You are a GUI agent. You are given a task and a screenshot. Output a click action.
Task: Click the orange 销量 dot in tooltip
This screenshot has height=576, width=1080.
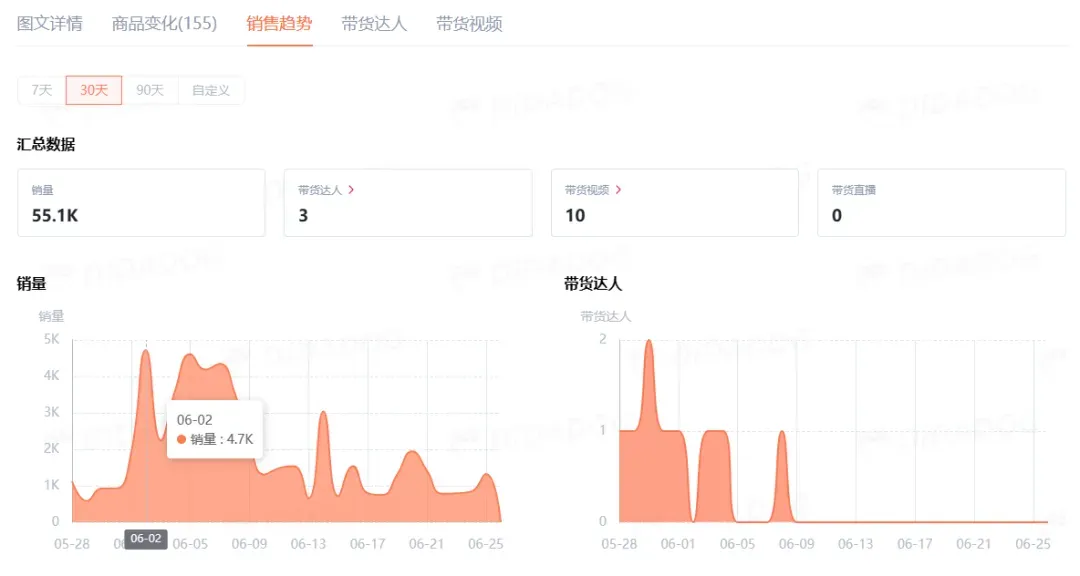point(181,439)
